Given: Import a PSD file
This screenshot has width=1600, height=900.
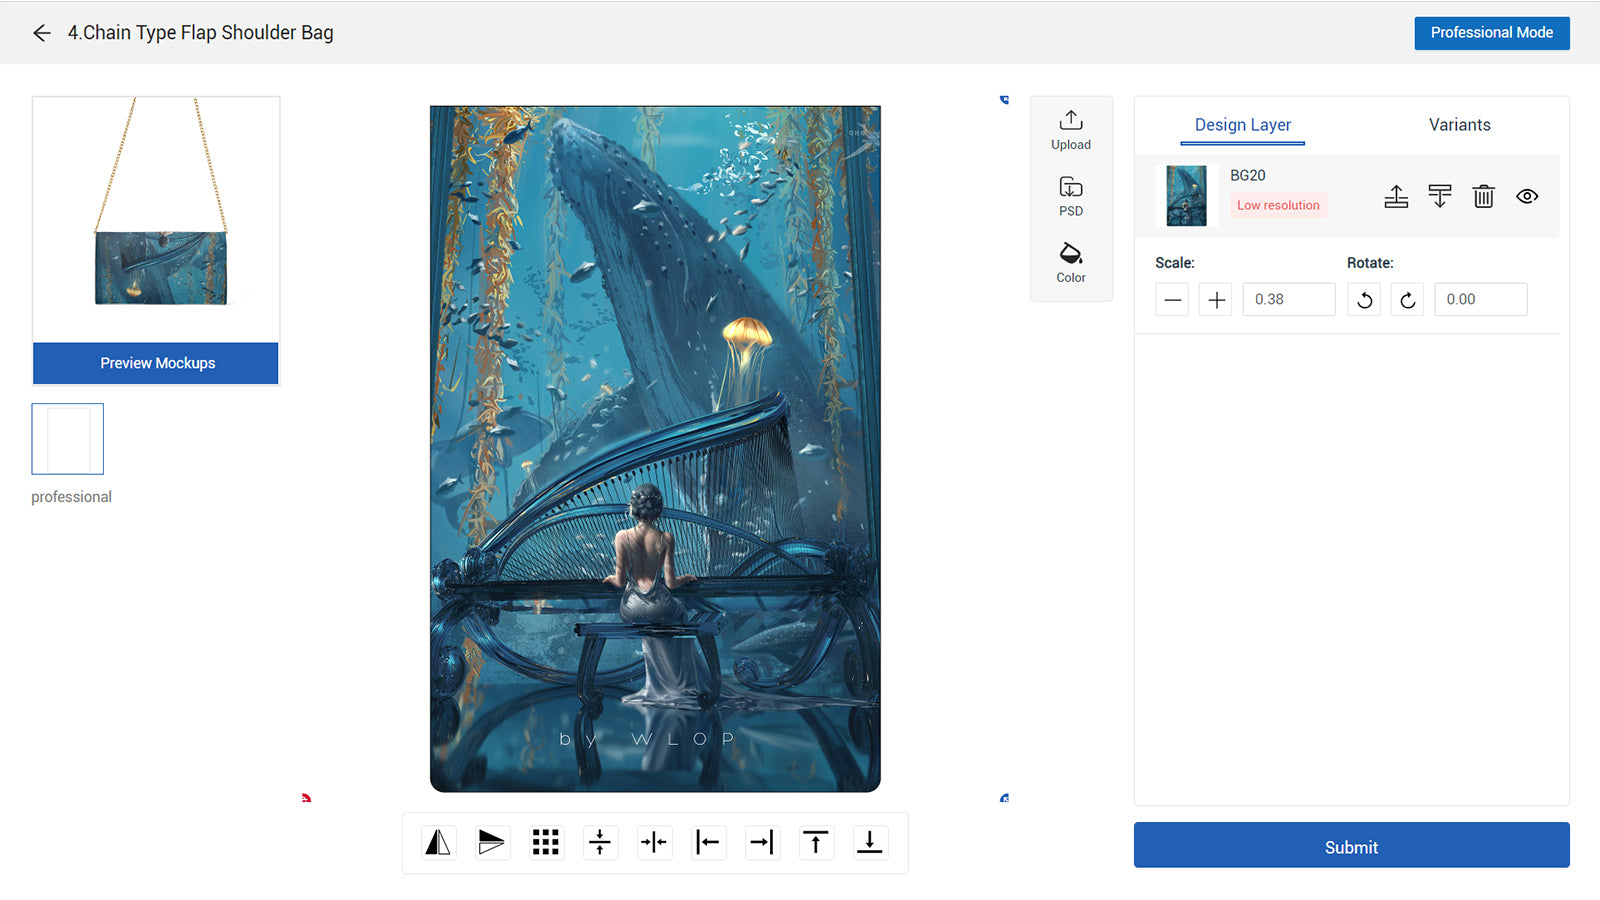Looking at the screenshot, I should pyautogui.click(x=1071, y=197).
